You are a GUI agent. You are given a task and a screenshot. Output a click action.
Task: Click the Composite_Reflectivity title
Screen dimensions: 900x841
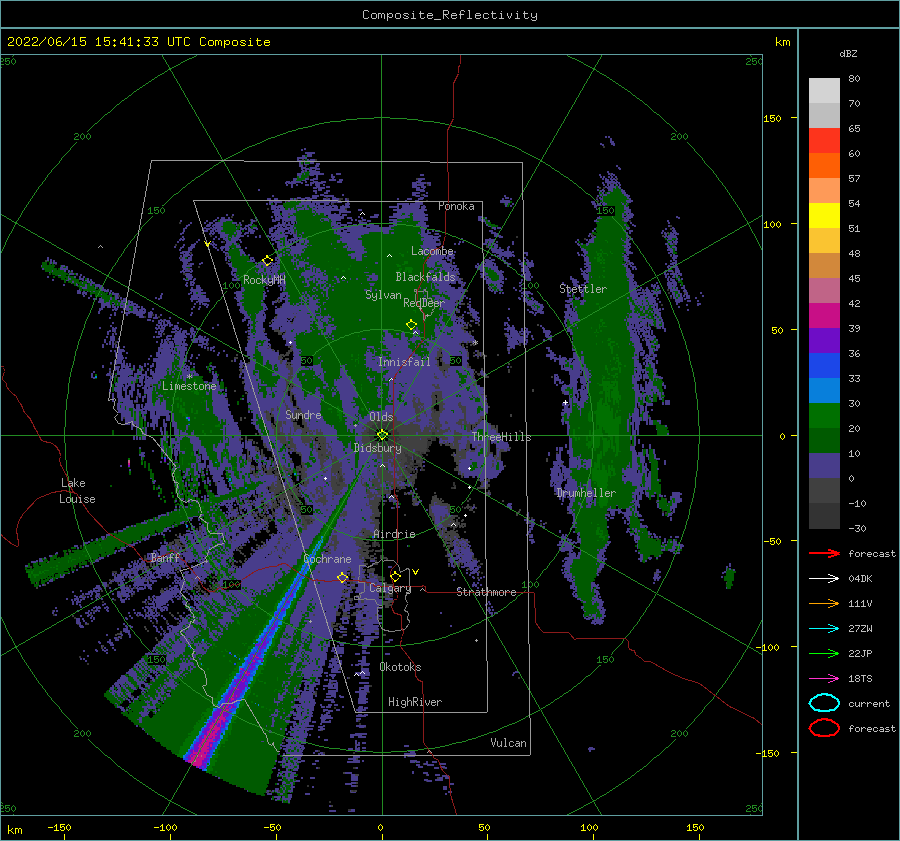coord(450,15)
